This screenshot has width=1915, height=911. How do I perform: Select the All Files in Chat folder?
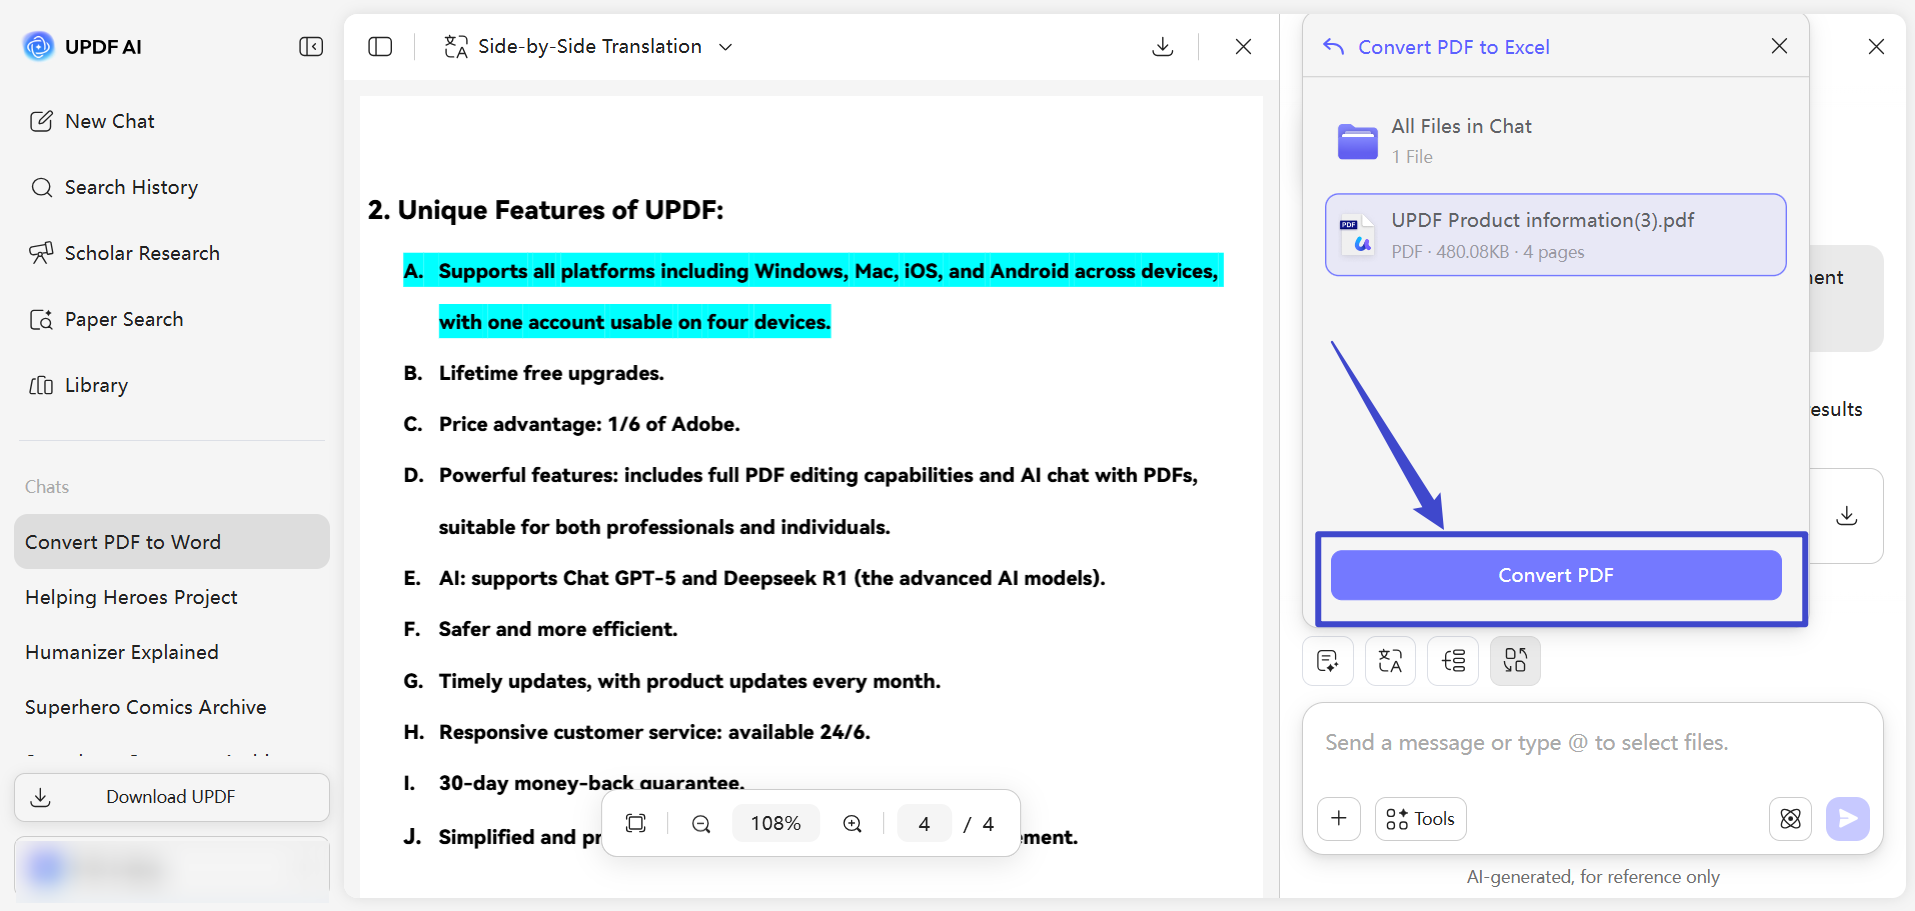pyautogui.click(x=1555, y=140)
